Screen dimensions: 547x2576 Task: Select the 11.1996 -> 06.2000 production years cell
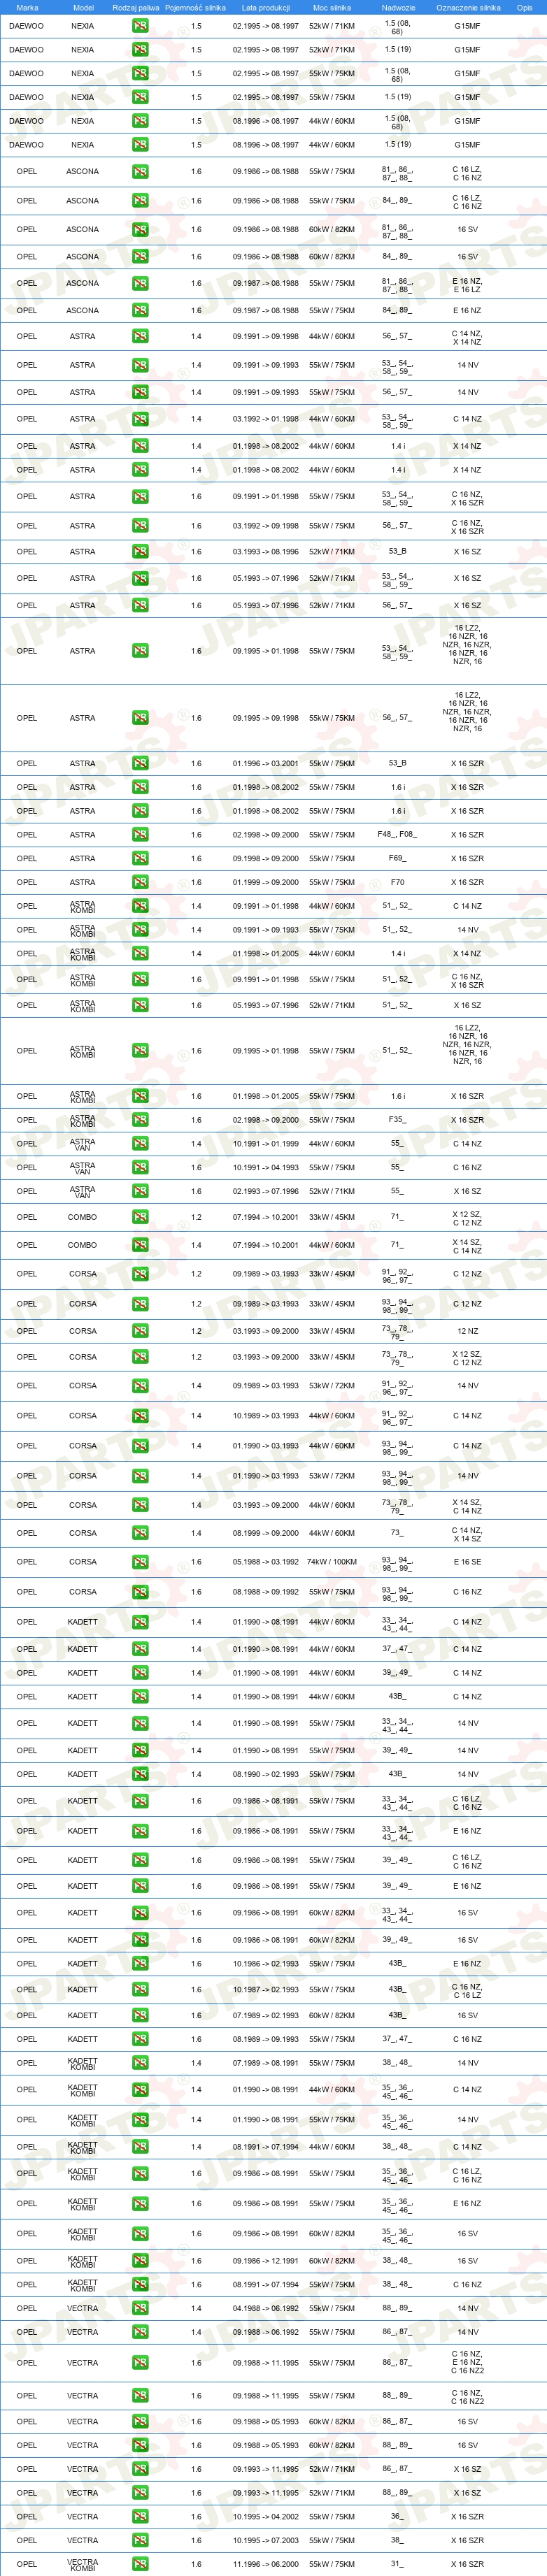[x=265, y=2564]
